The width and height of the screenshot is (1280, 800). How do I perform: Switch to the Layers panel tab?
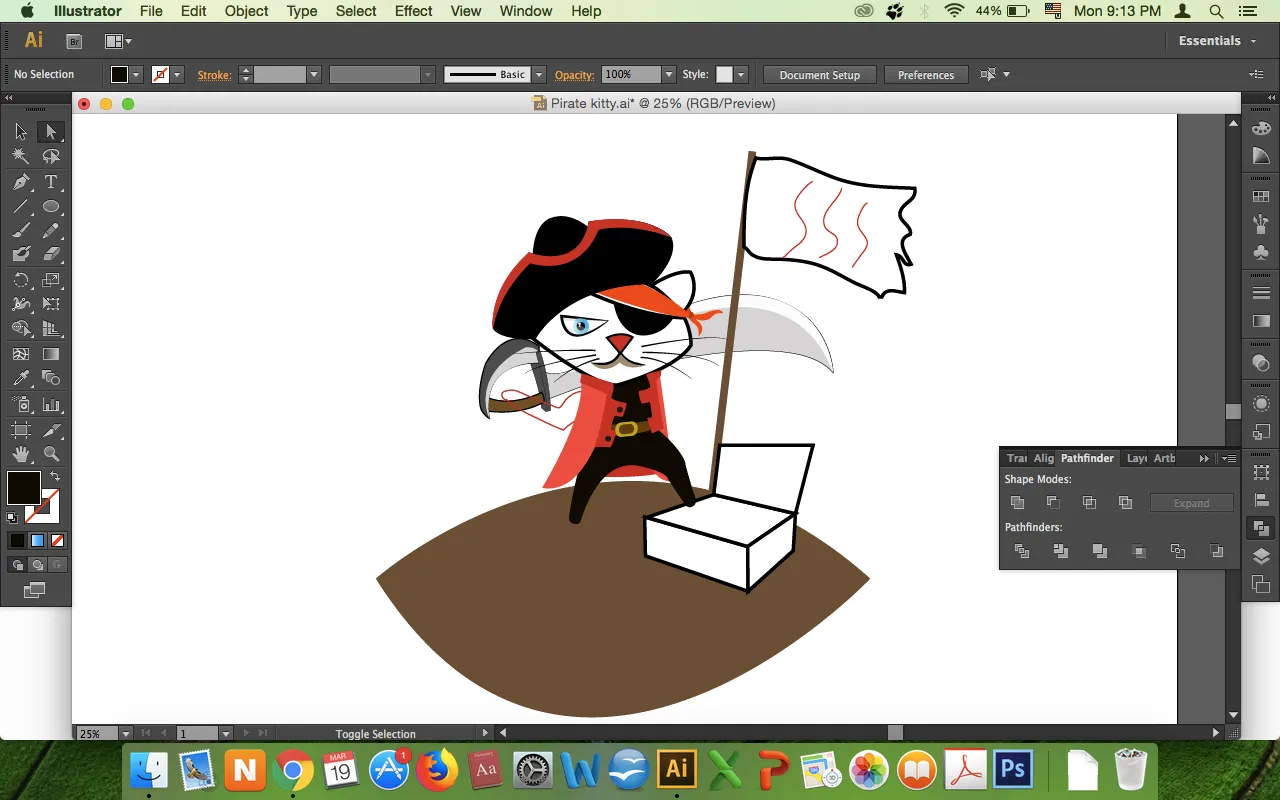point(1137,458)
